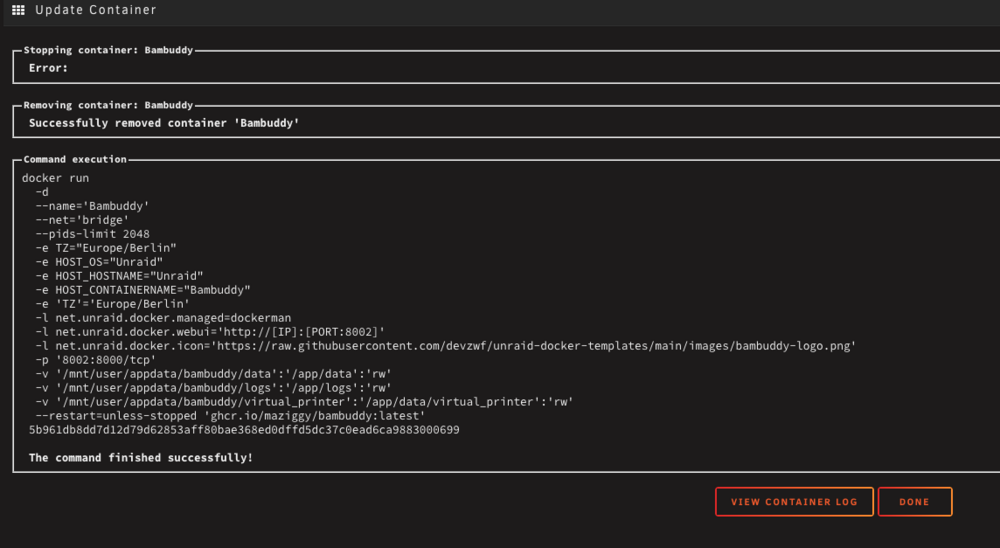Click the --restart=unless-stopped image line
Image resolution: width=1000 pixels, height=548 pixels.
(x=230, y=416)
